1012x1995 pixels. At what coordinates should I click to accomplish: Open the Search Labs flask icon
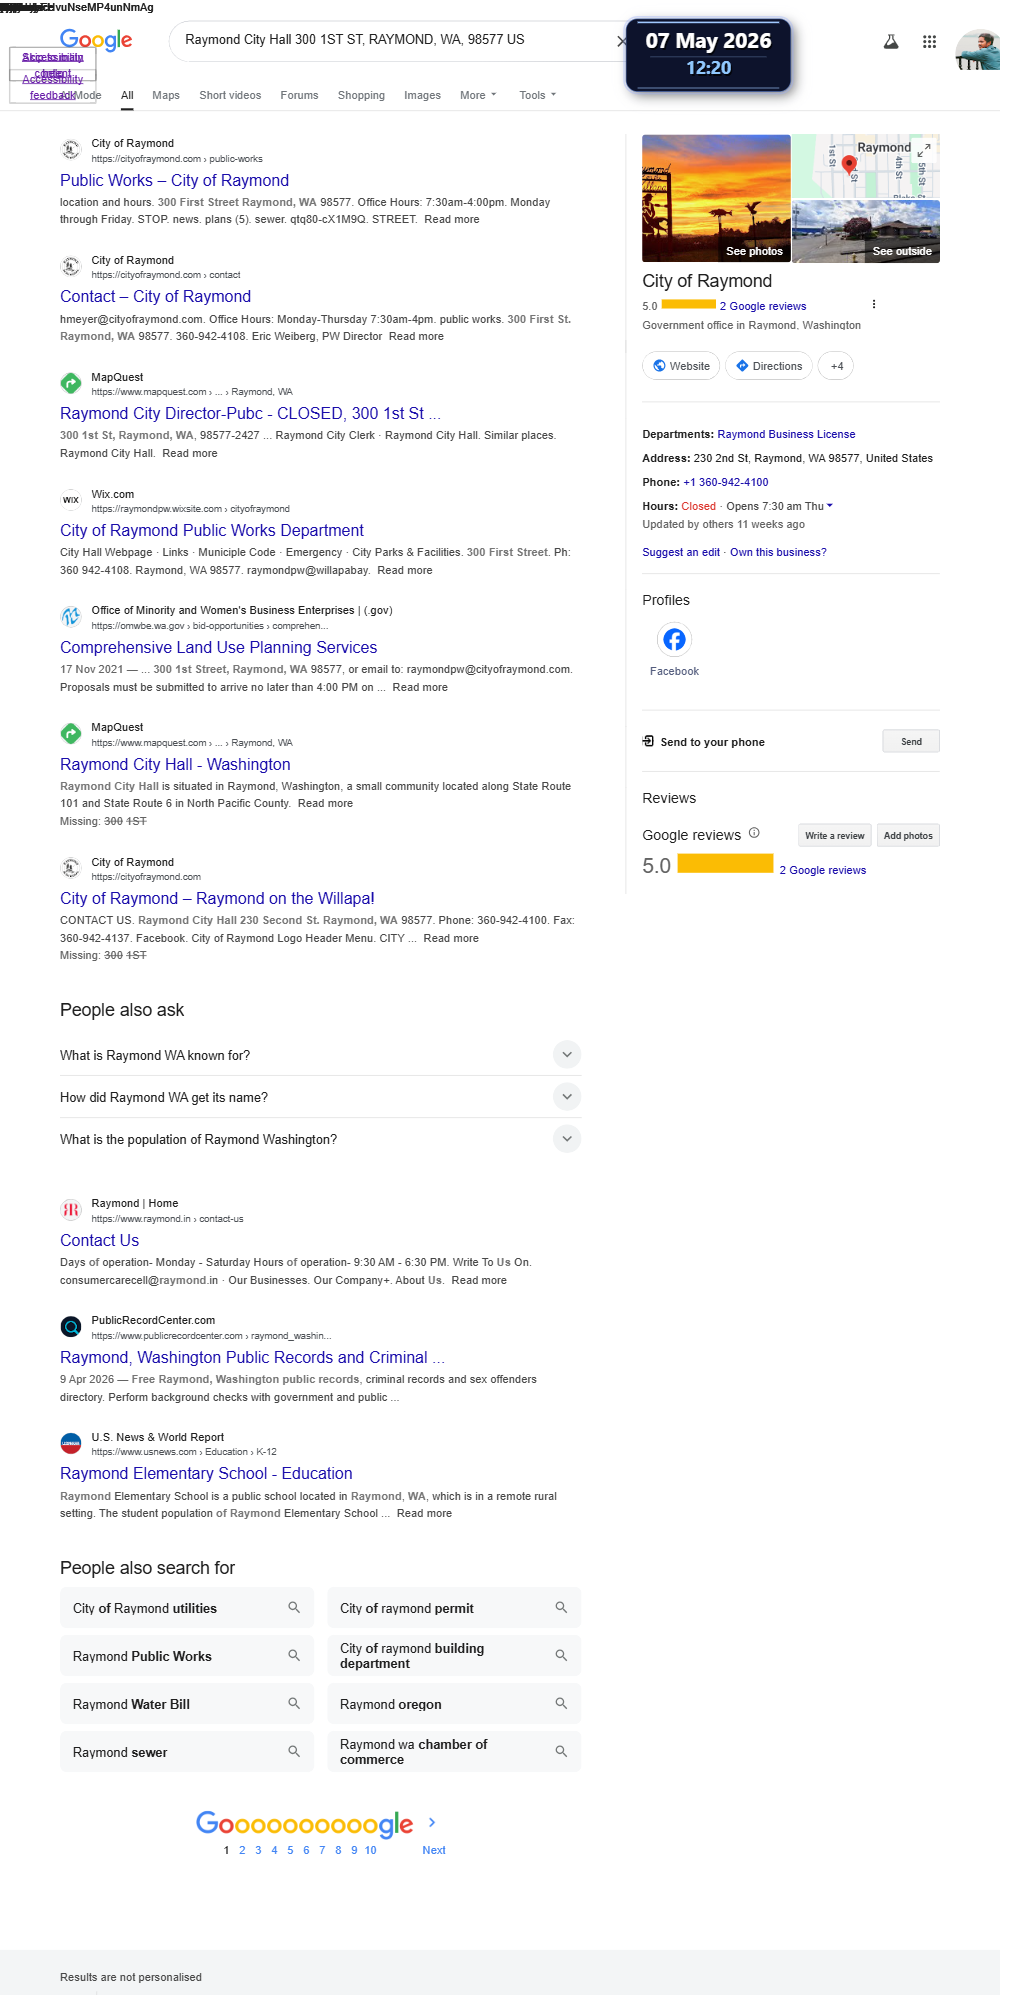891,41
